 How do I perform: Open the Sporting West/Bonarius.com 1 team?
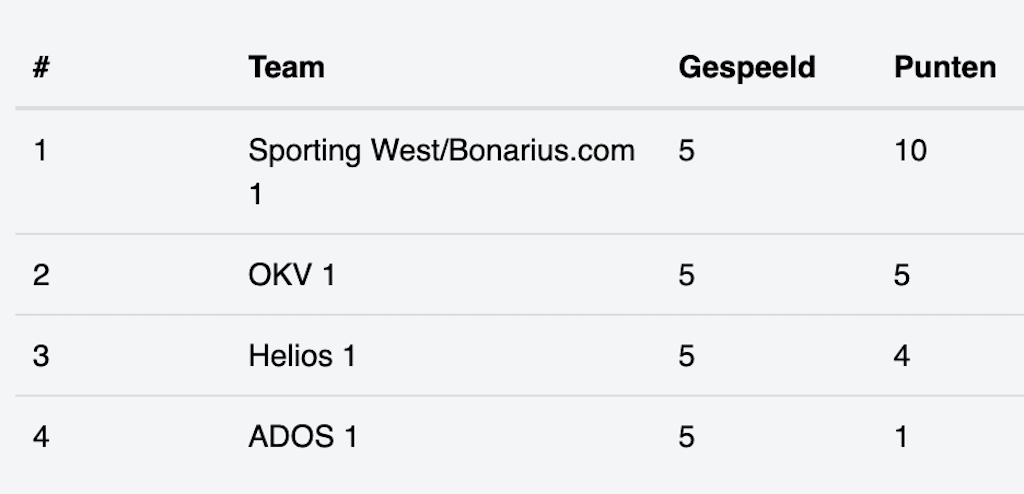pyautogui.click(x=441, y=152)
